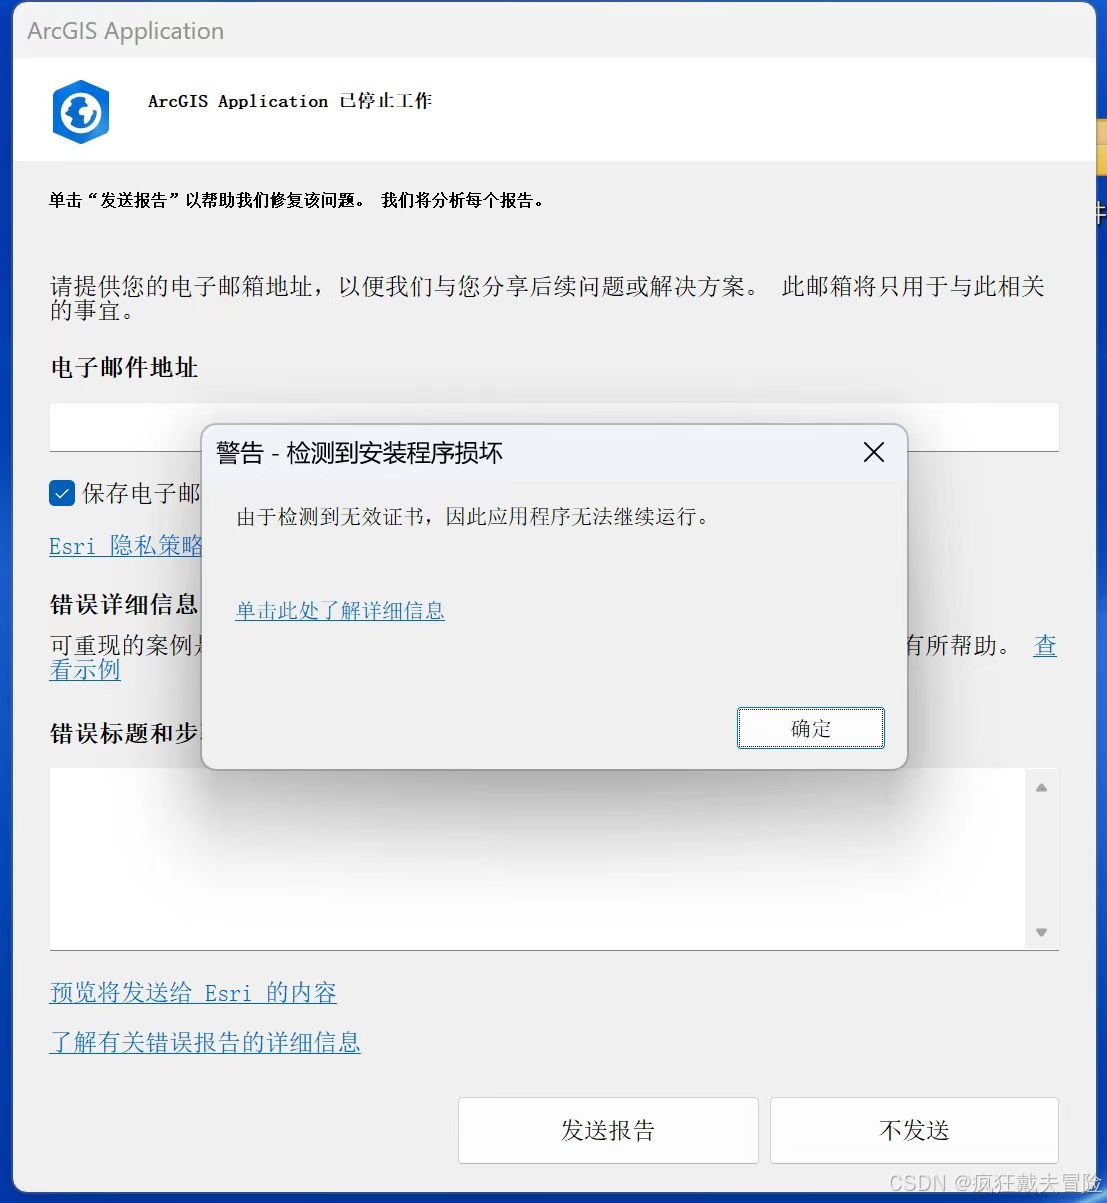Image resolution: width=1107 pixels, height=1203 pixels.
Task: Dismiss with the 不发送 button
Action: (914, 1131)
